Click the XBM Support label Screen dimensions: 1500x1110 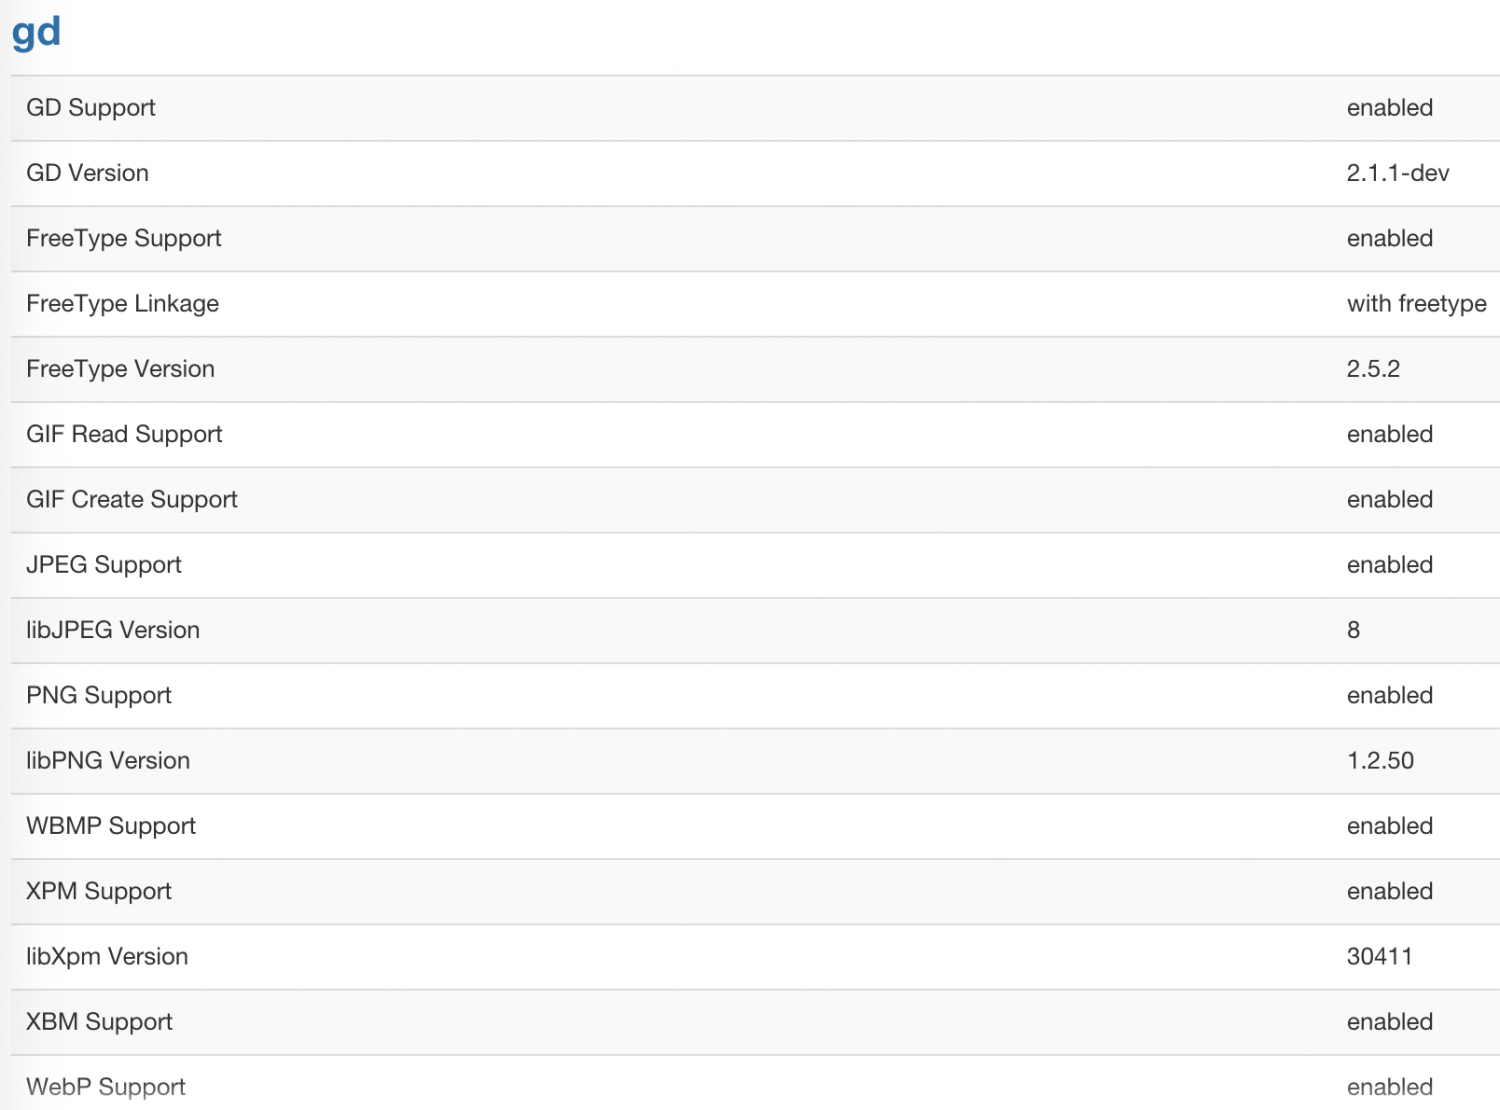click(99, 1022)
